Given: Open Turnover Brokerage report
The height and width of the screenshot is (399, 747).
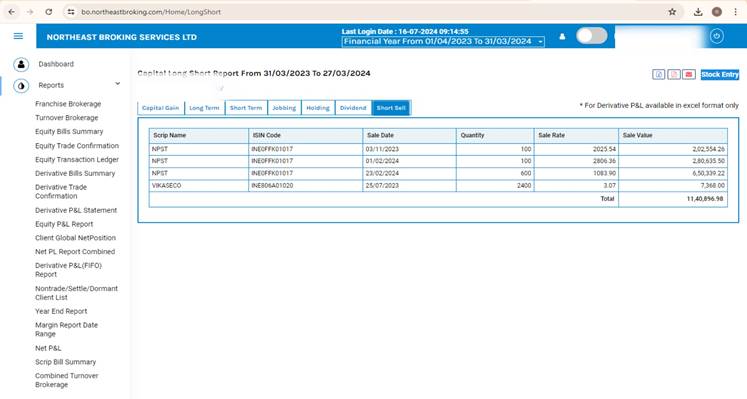Looking at the screenshot, I should point(67,118).
